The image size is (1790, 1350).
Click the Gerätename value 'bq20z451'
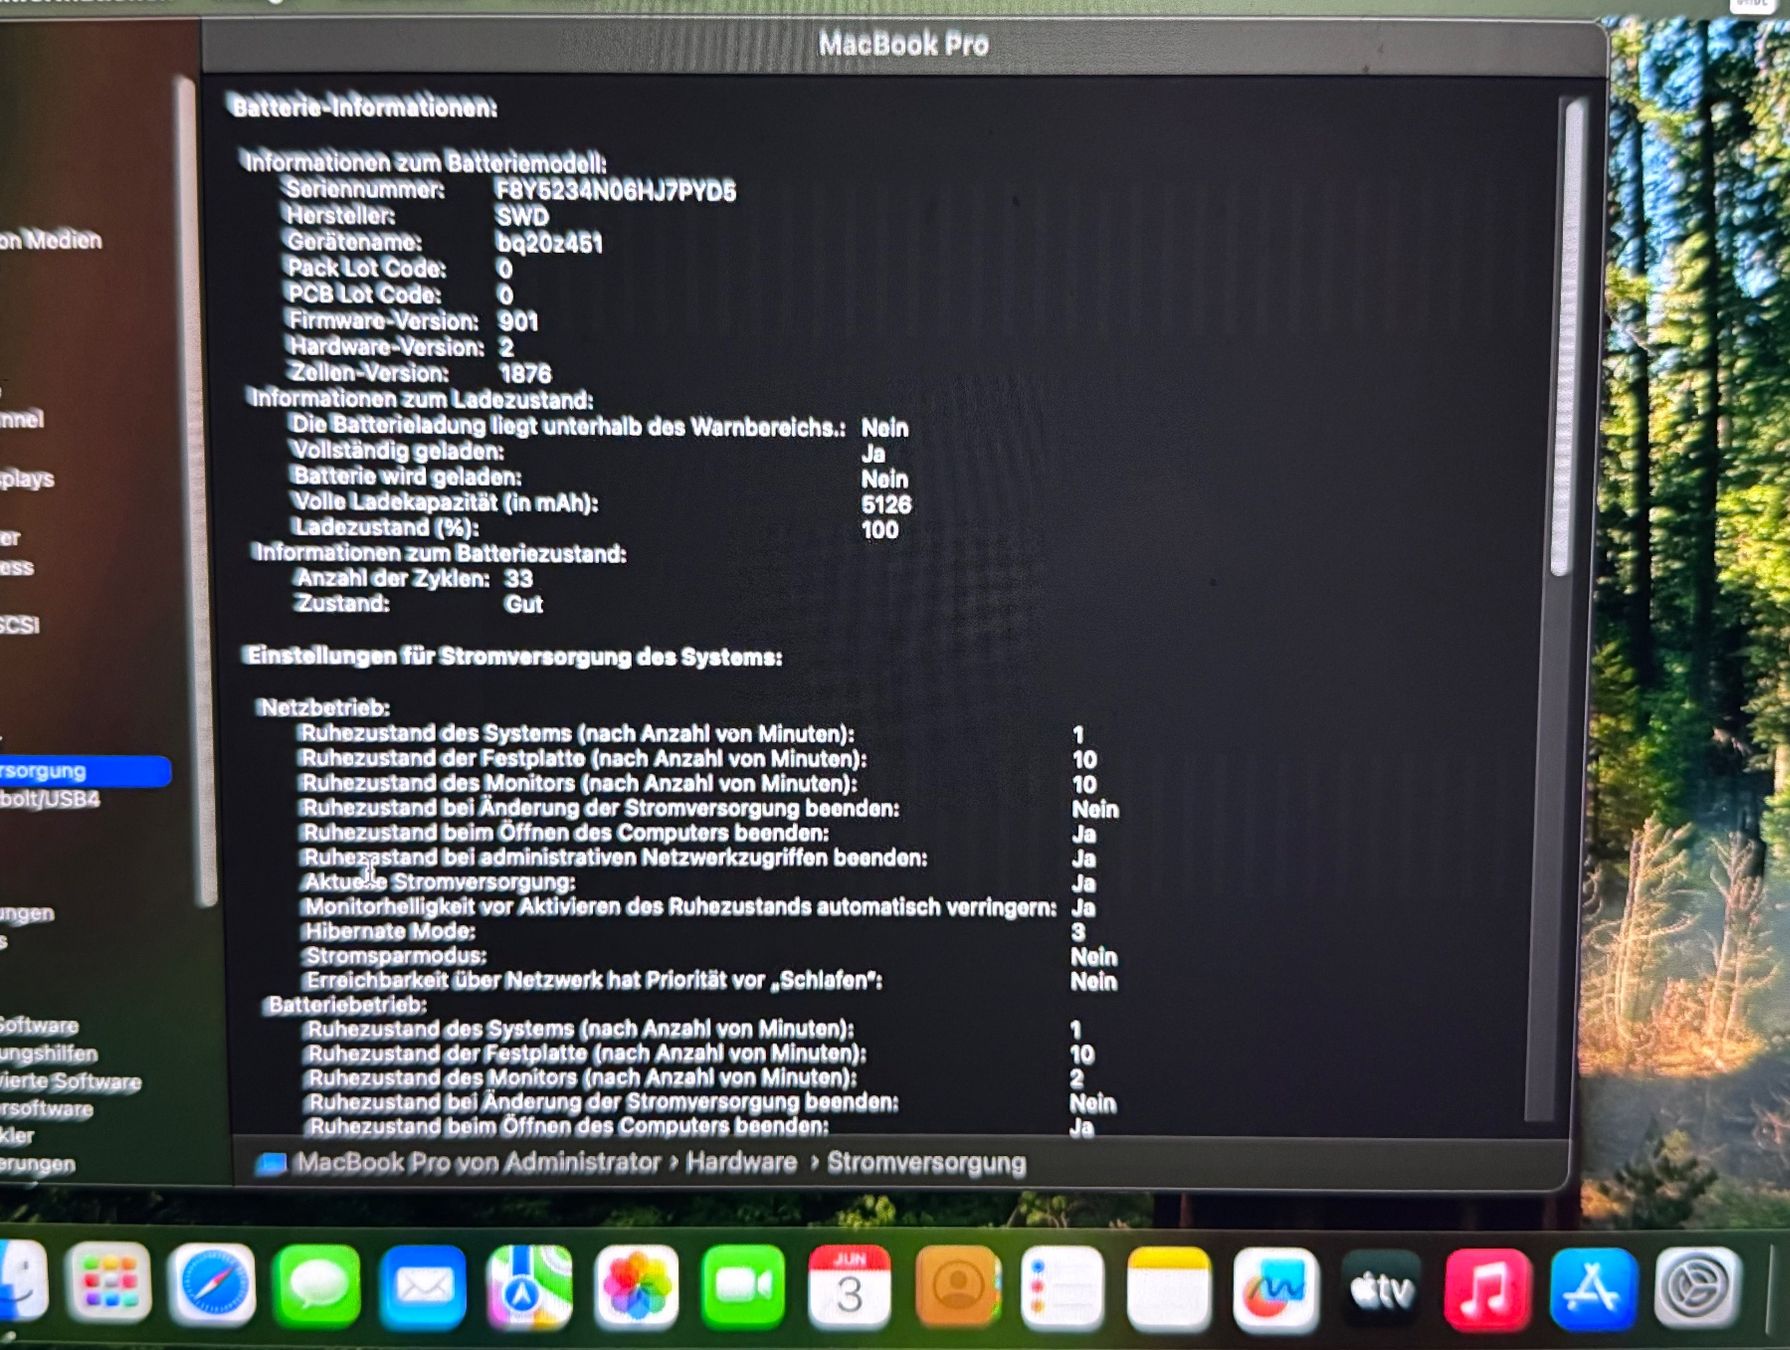click(x=549, y=243)
